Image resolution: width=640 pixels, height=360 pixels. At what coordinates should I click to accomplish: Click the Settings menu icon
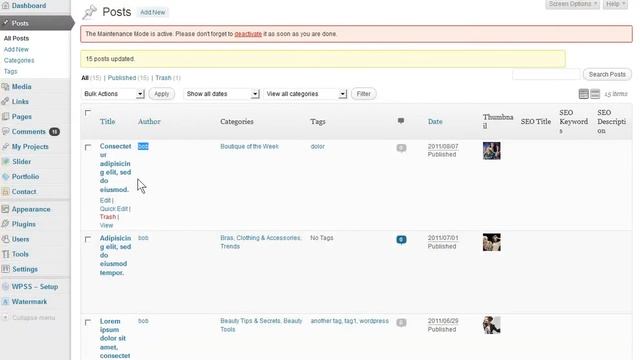coord(5,269)
